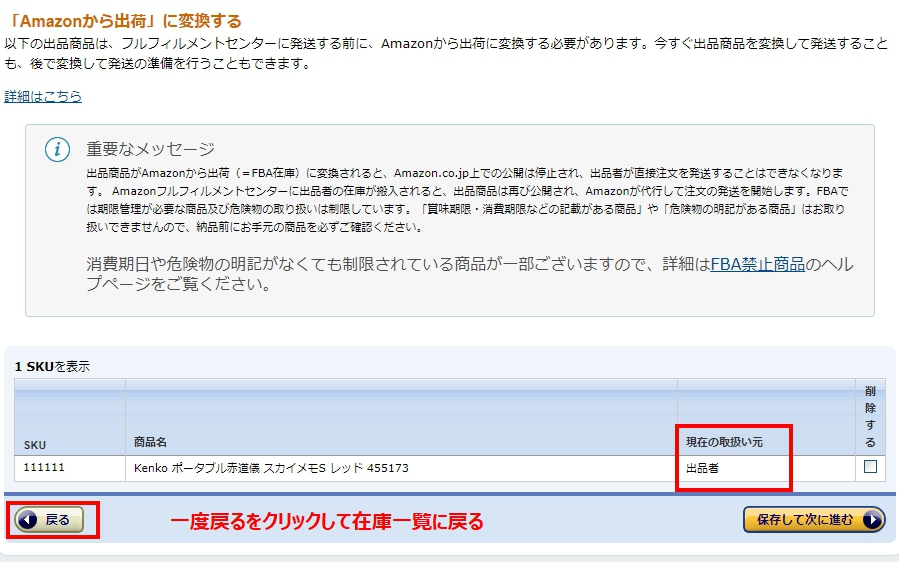Viewport: 899px width, 562px height.
Task: Click the 商品名 column header
Action: tap(150, 442)
